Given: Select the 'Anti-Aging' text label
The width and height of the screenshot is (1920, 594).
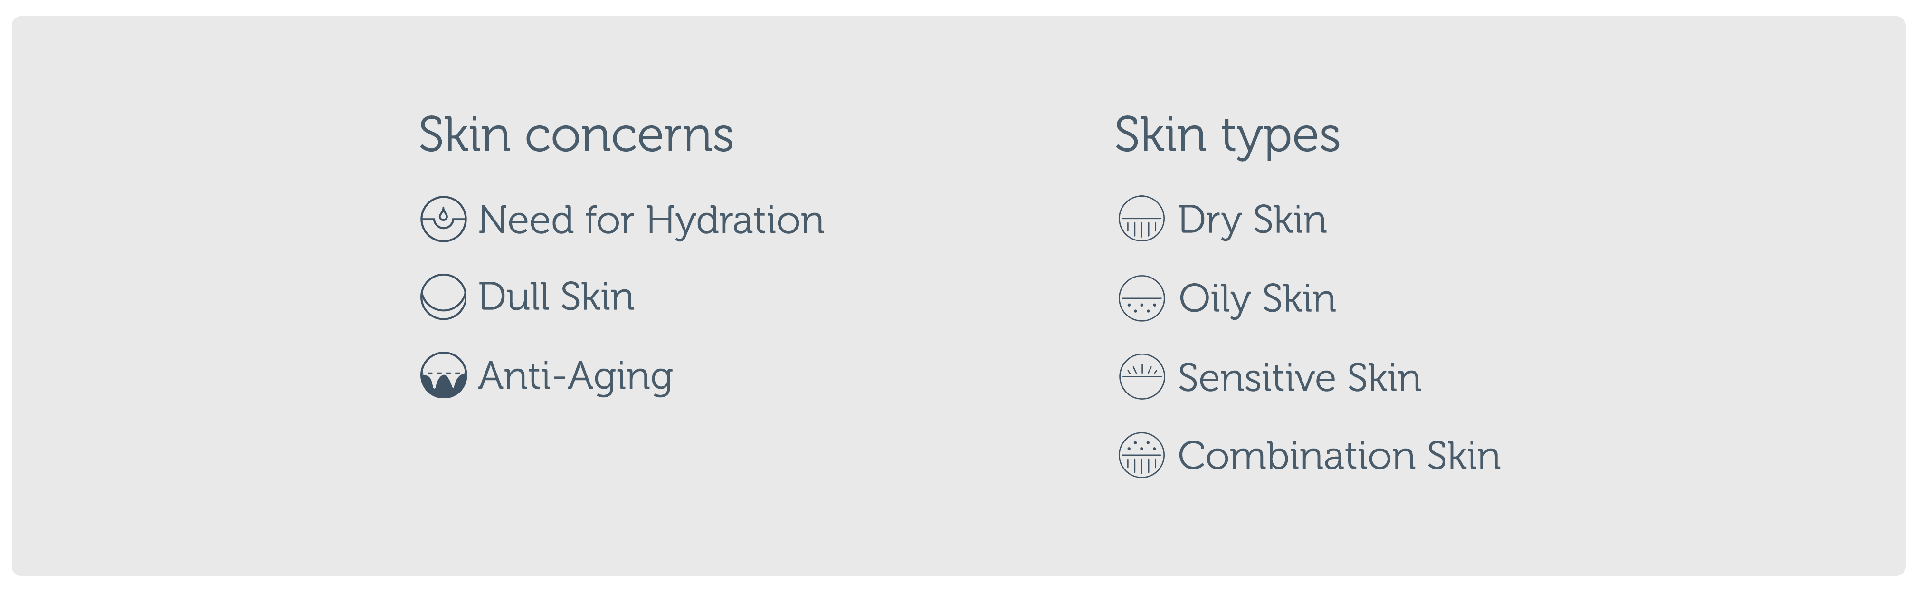Looking at the screenshot, I should click(x=575, y=376).
